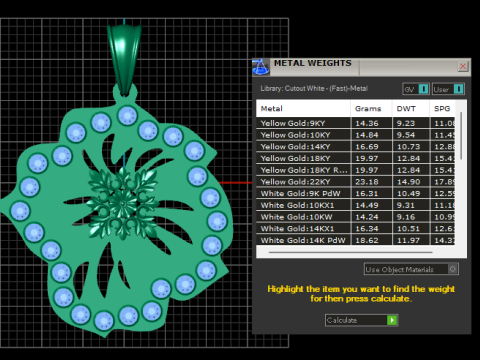
Task: Click the 16.69 grams value
Action: pyautogui.click(x=367, y=147)
